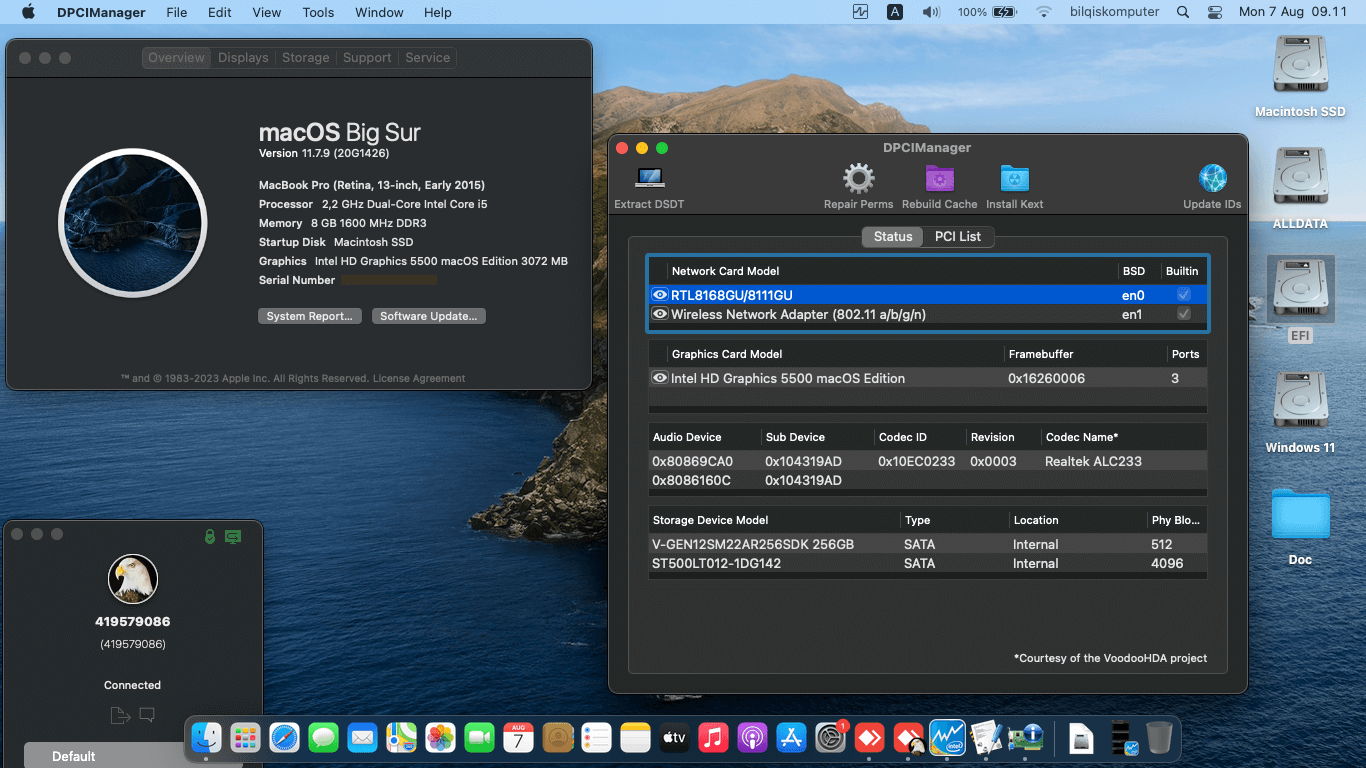The image size is (1366, 768).
Task: Select the Wireless Network Adapter (802.11 a/b/g/n) row
Action: pyautogui.click(x=928, y=314)
